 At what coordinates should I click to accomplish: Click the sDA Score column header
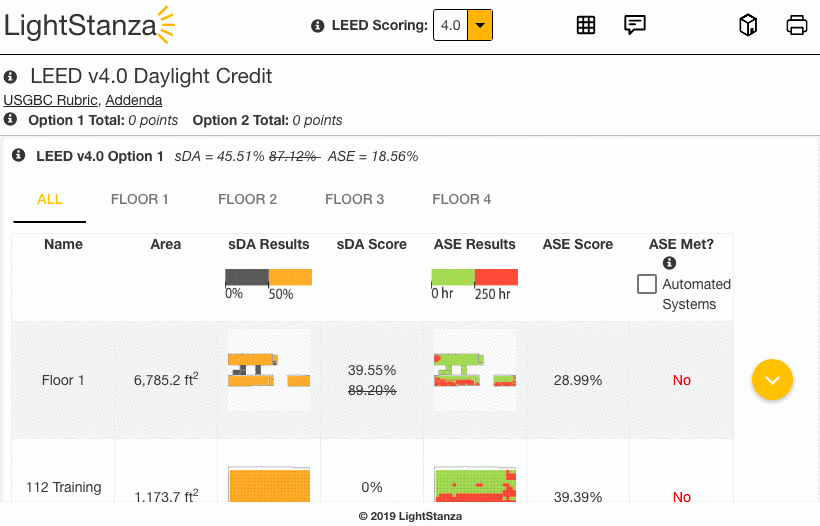372,244
